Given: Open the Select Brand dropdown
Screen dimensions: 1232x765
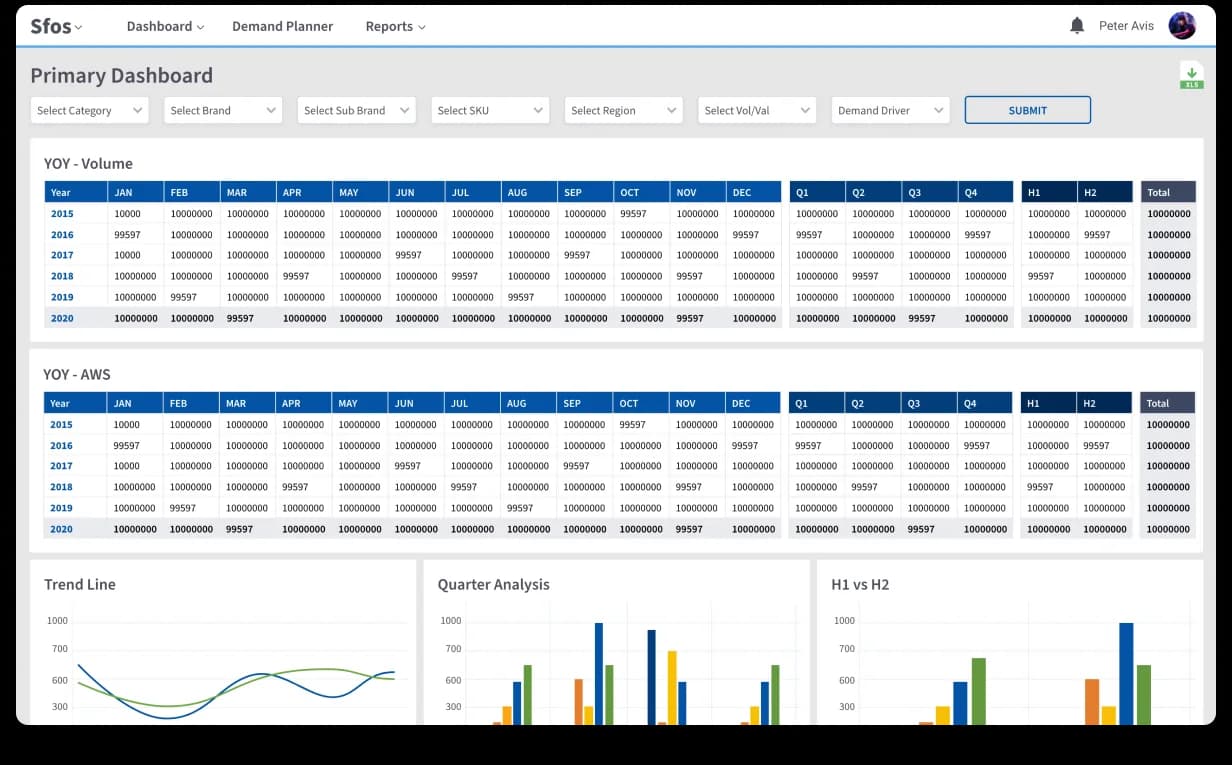Looking at the screenshot, I should click(223, 110).
